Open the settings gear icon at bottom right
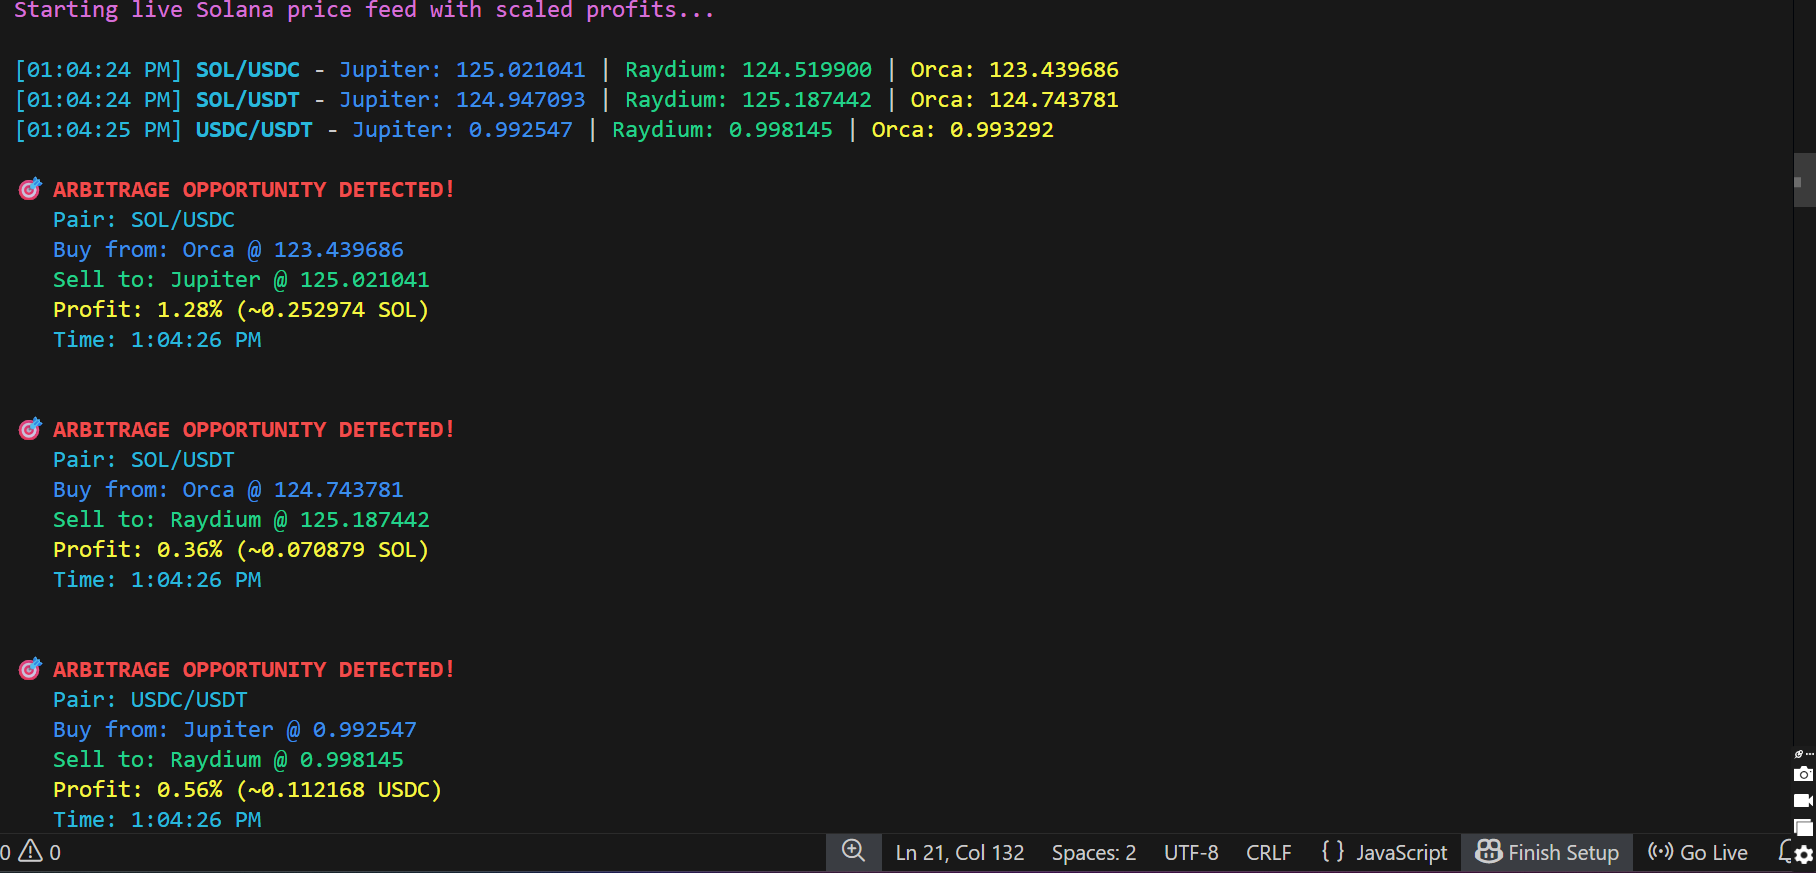The image size is (1816, 873). pyautogui.click(x=1804, y=855)
